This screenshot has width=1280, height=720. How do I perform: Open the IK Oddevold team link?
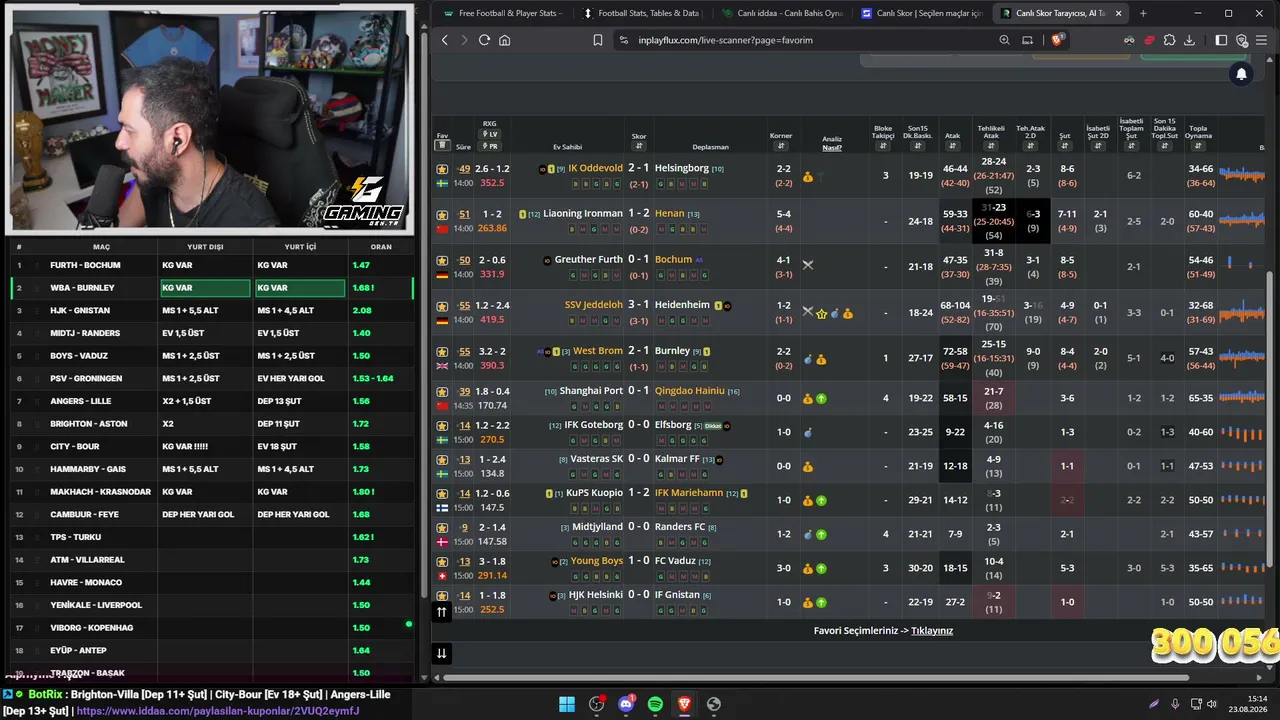[595, 169]
